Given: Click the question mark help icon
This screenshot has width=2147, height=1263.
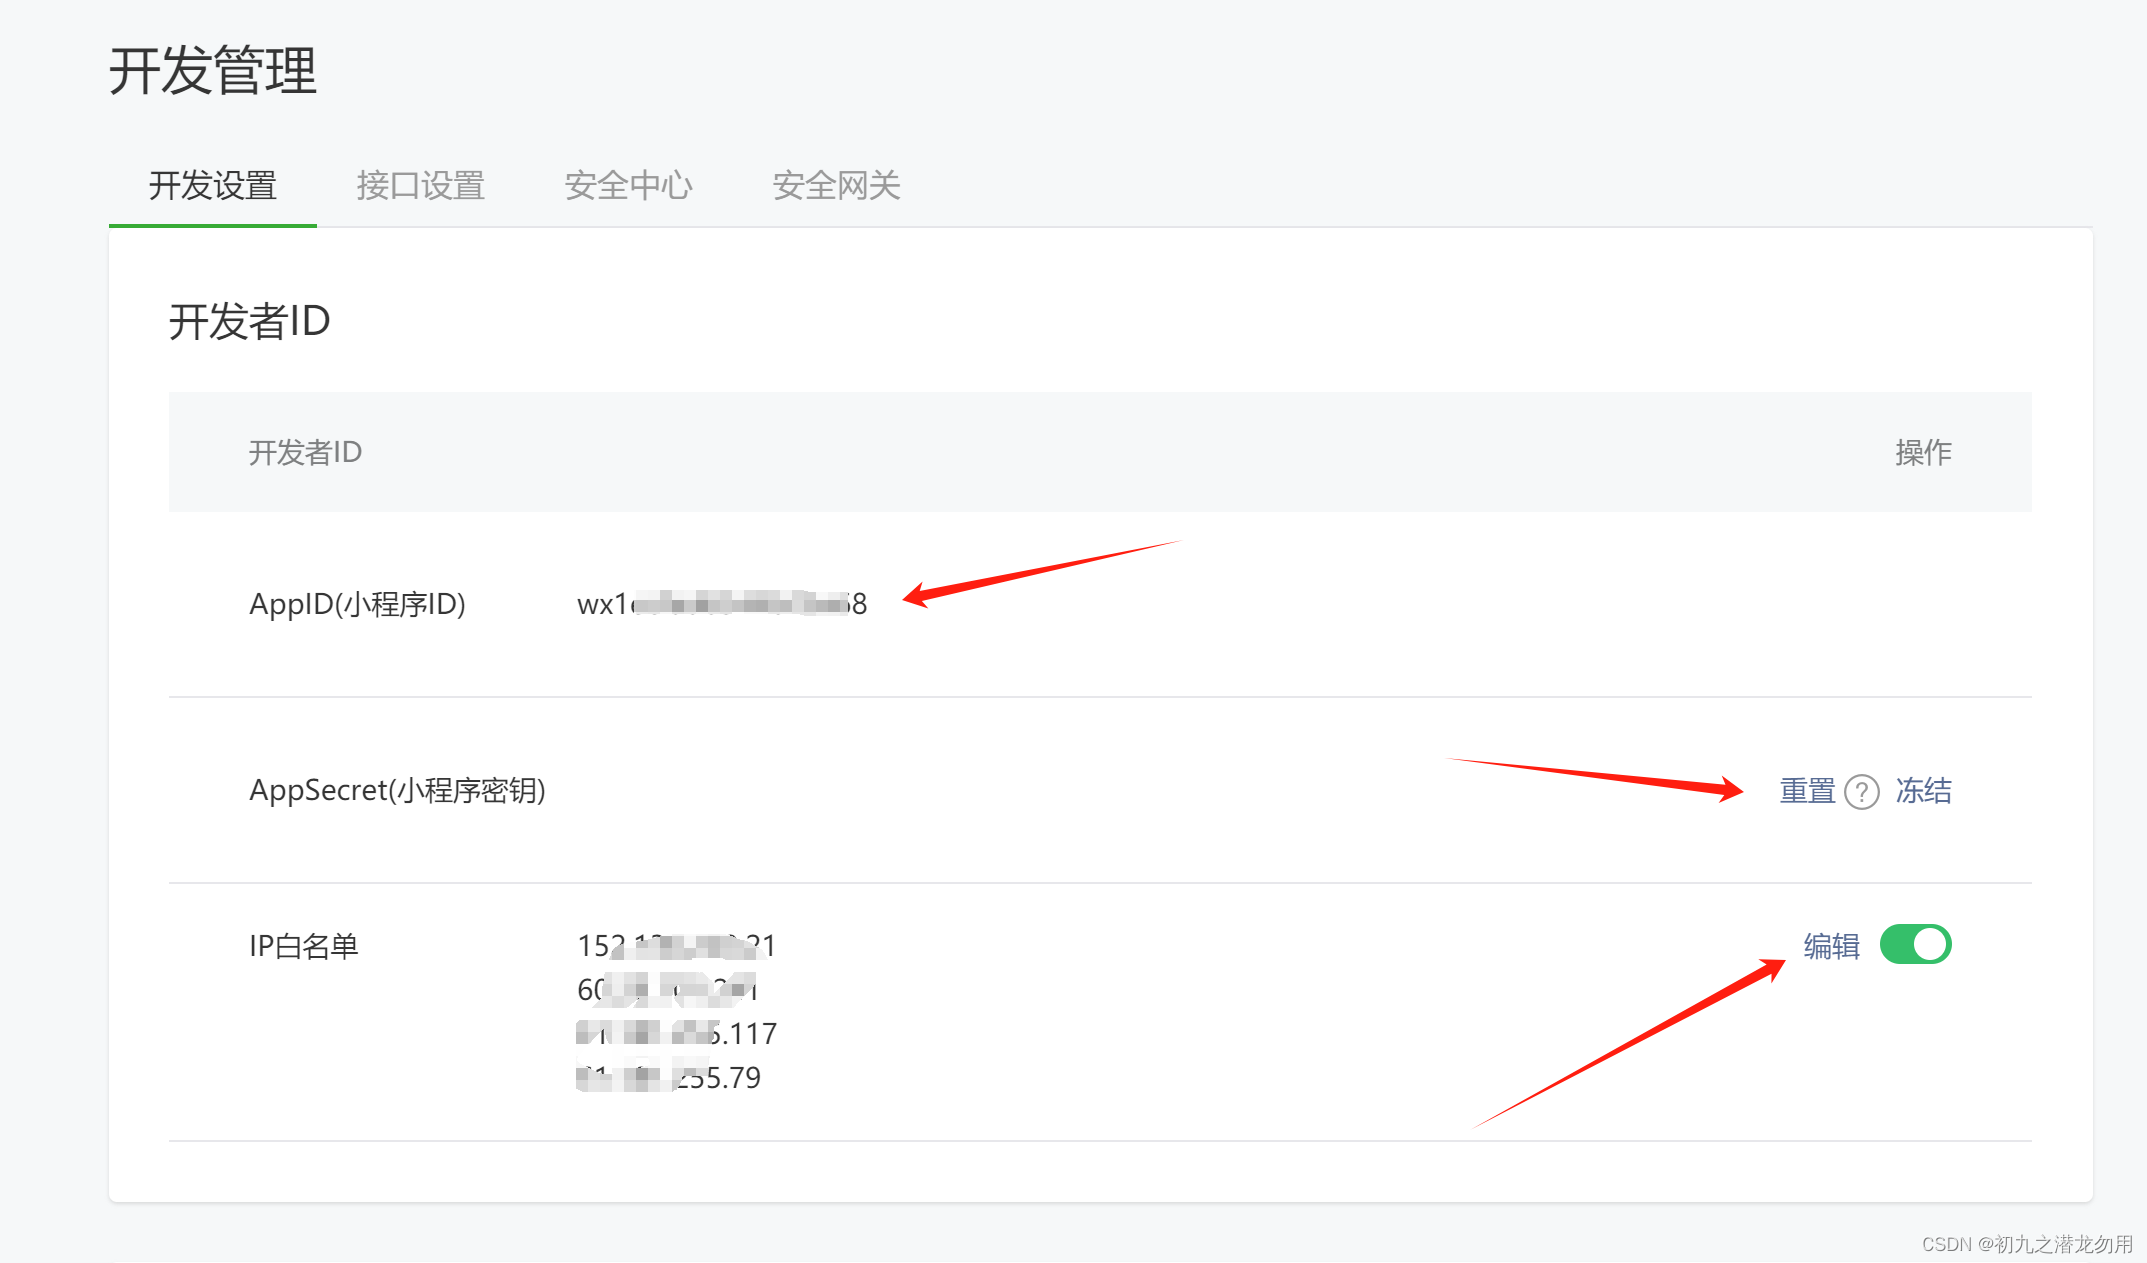Looking at the screenshot, I should tap(1861, 792).
